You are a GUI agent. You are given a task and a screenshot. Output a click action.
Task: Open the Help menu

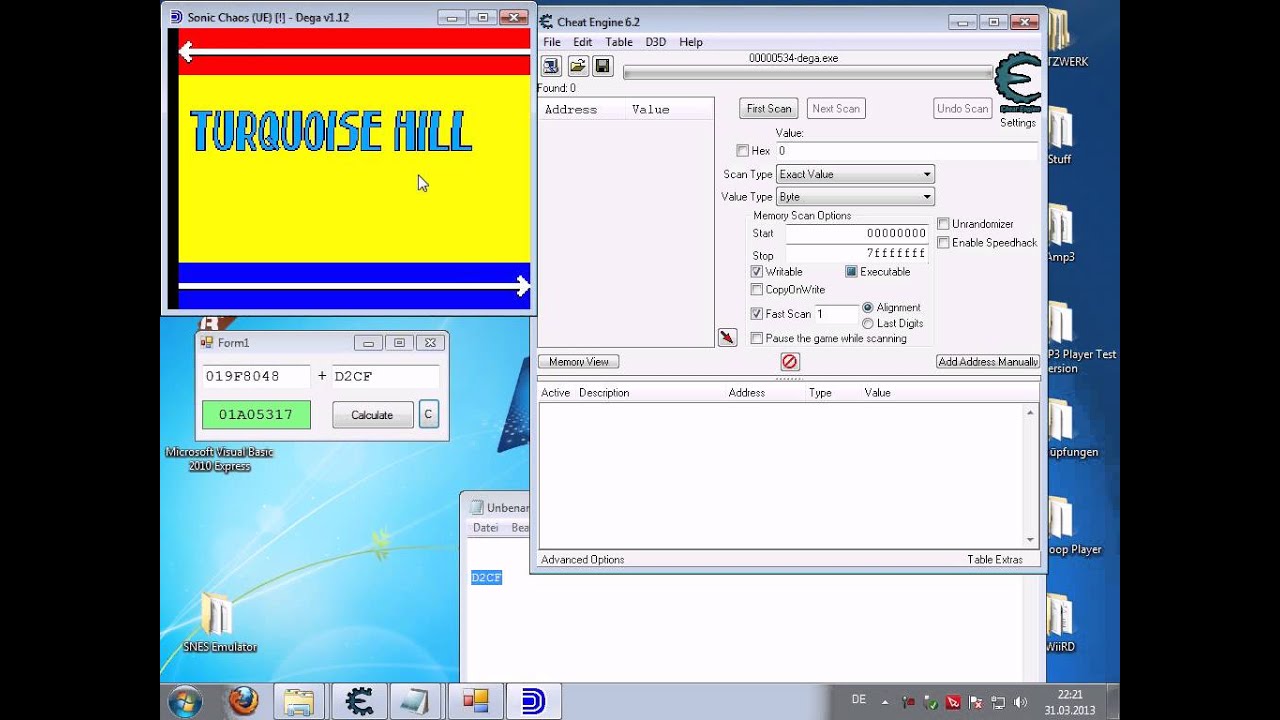[691, 42]
